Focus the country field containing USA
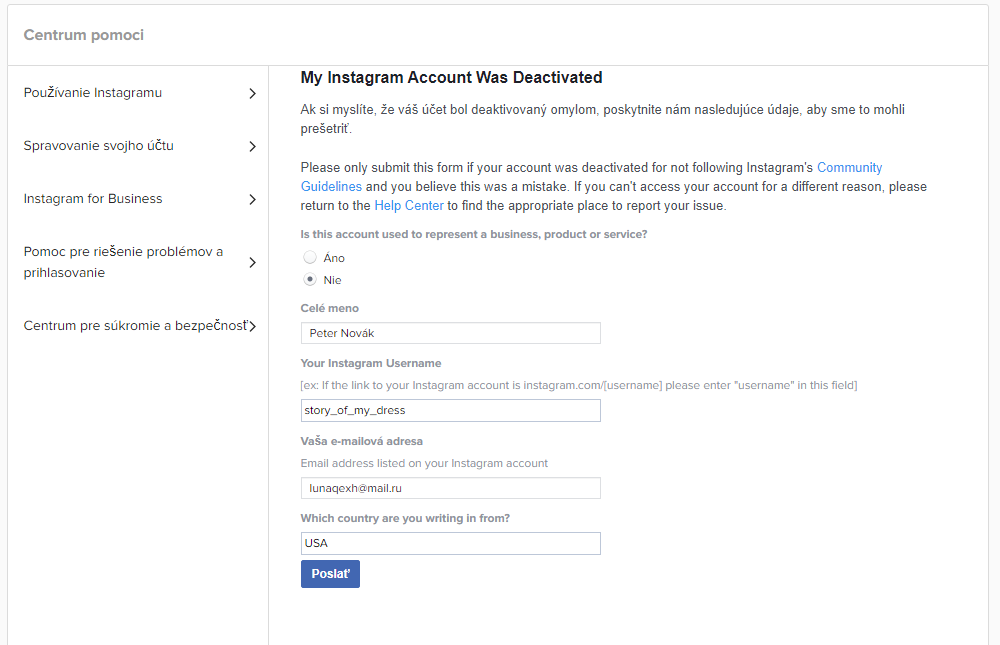1000x645 pixels. pos(450,543)
